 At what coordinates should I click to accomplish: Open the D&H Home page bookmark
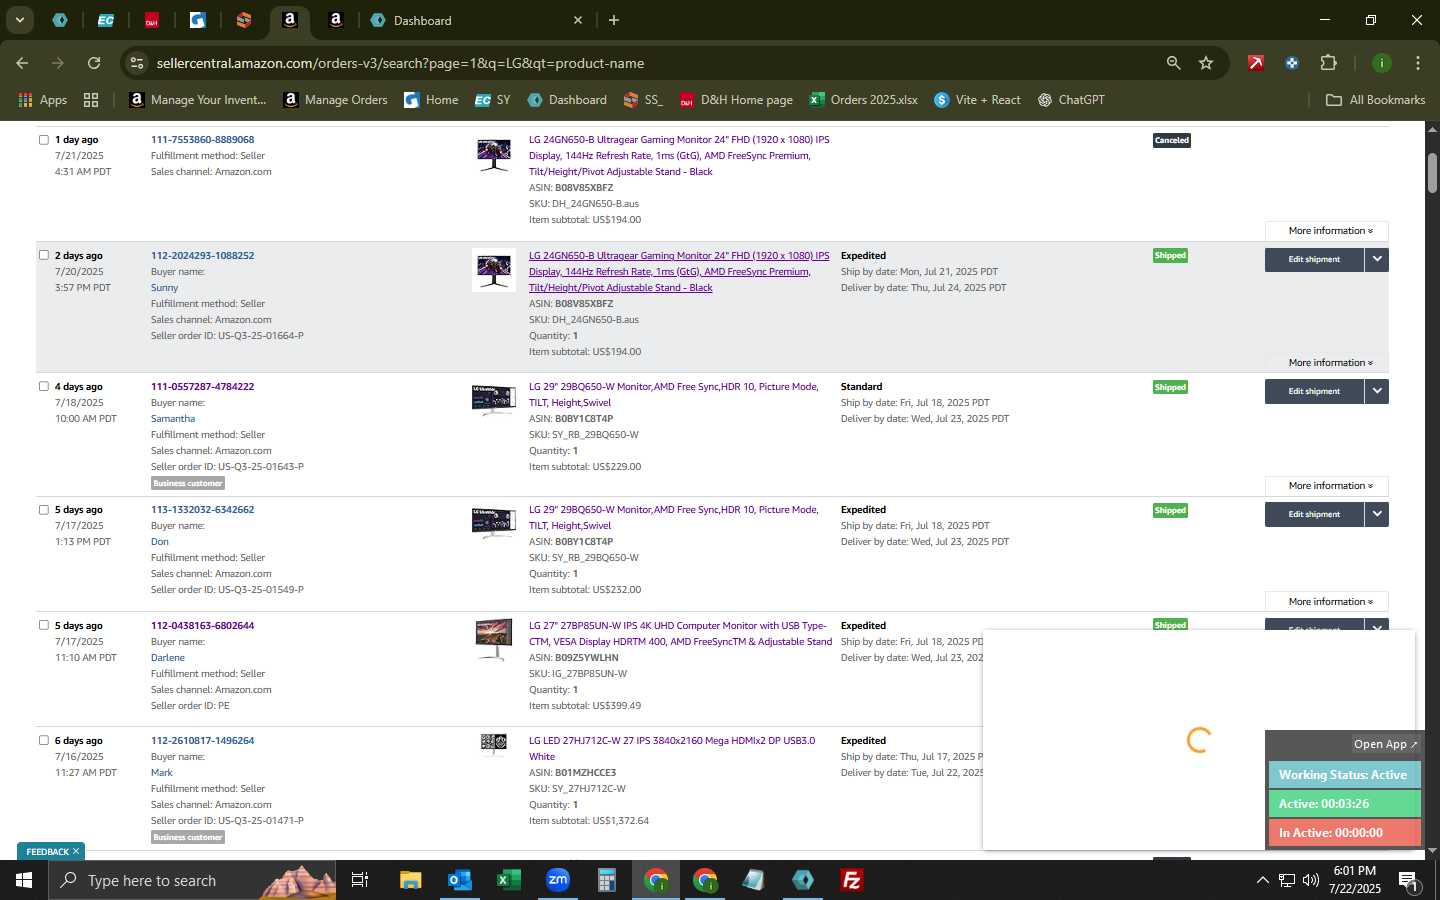(736, 100)
